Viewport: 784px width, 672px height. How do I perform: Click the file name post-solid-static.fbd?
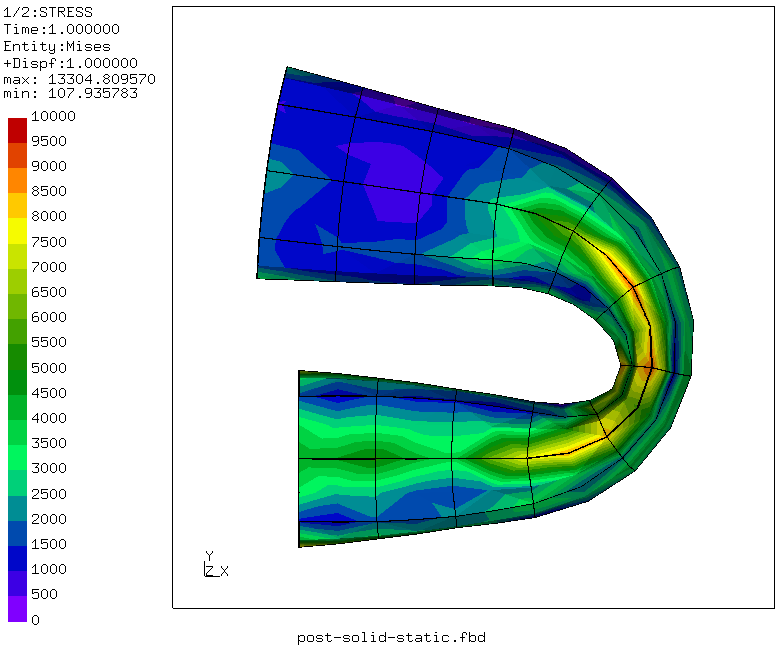click(391, 638)
